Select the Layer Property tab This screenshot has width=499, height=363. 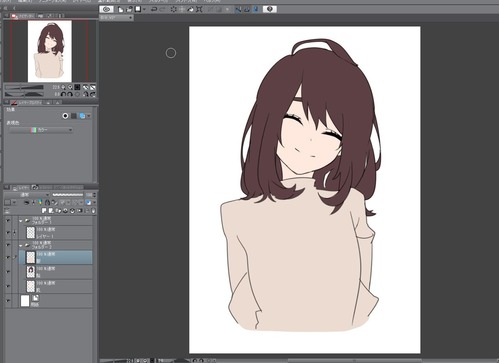click(26, 102)
